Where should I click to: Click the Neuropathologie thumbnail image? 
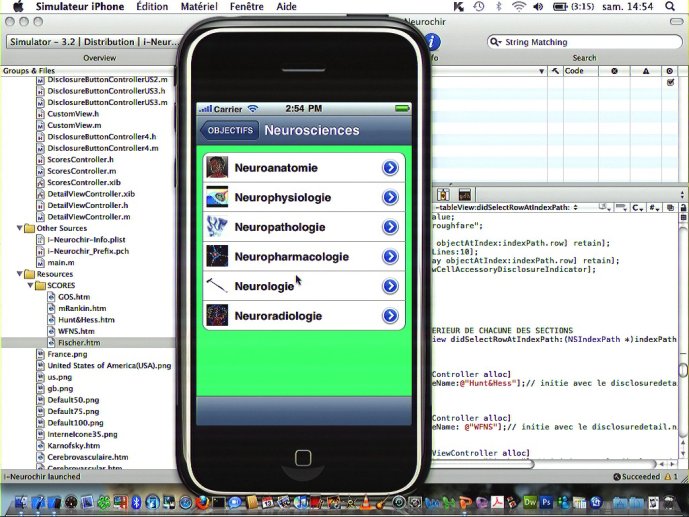click(x=217, y=227)
